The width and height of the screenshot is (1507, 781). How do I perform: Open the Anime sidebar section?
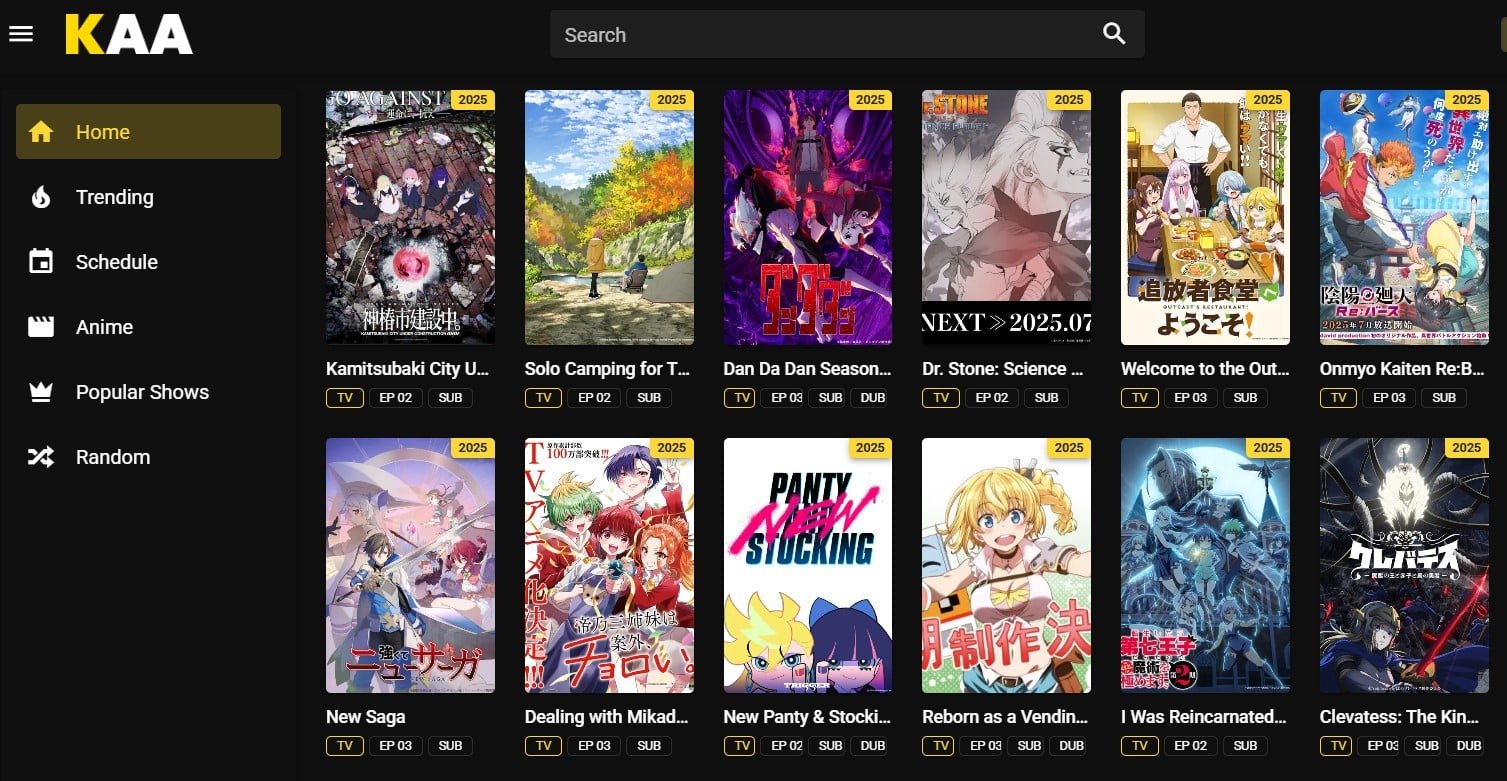[148, 327]
